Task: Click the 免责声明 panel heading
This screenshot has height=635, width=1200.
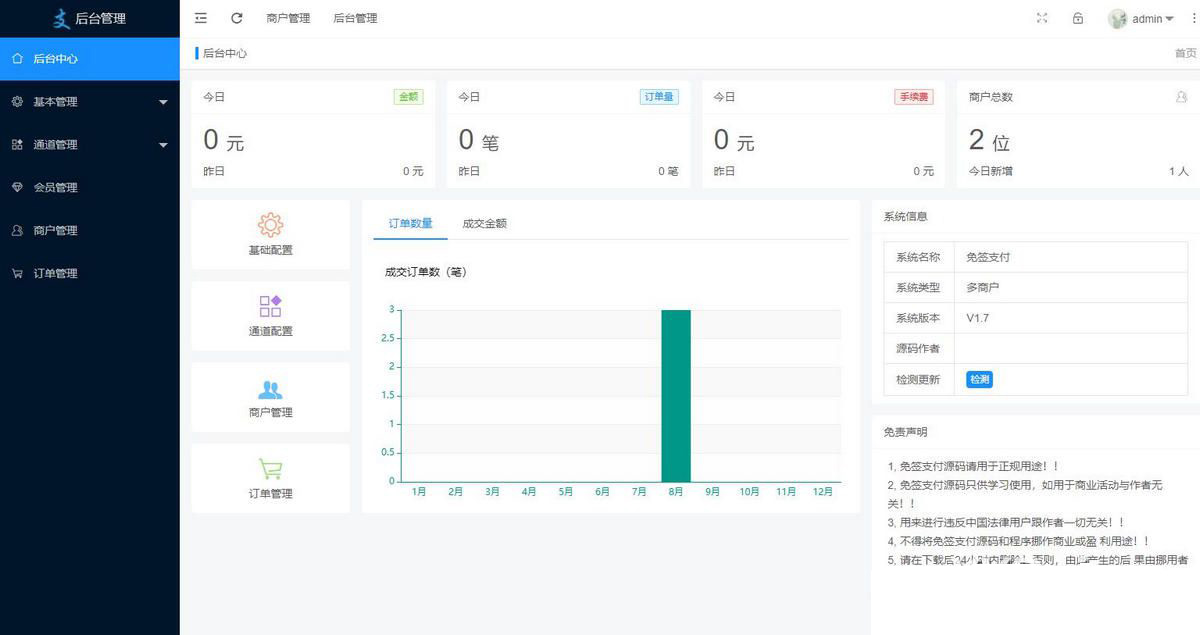Action: pyautogui.click(x=905, y=432)
